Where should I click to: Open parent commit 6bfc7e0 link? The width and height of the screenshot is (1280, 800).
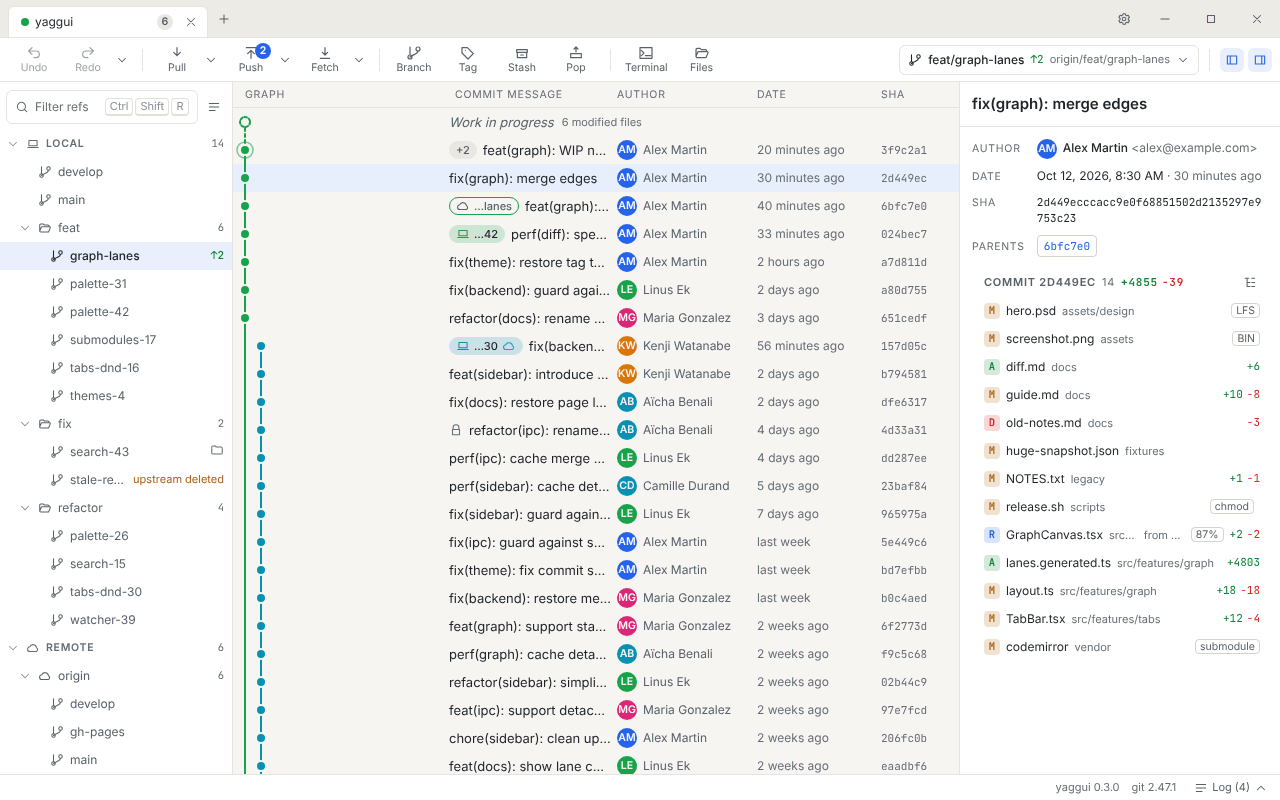click(x=1067, y=246)
